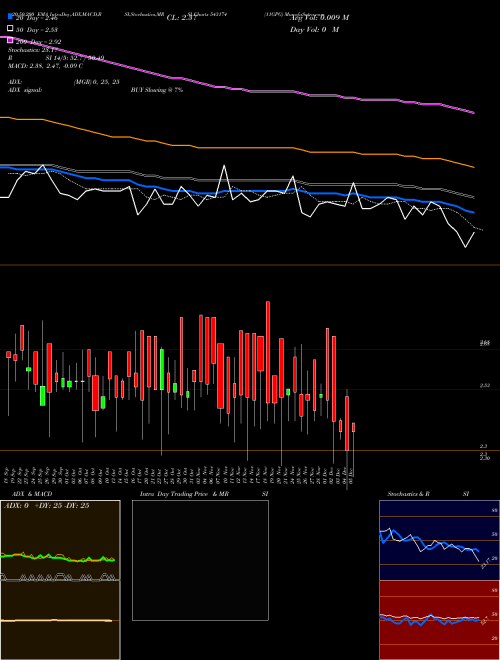500x660 pixels.
Task: Open the empty Intra Day Trading Price panel
Action: [200, 560]
